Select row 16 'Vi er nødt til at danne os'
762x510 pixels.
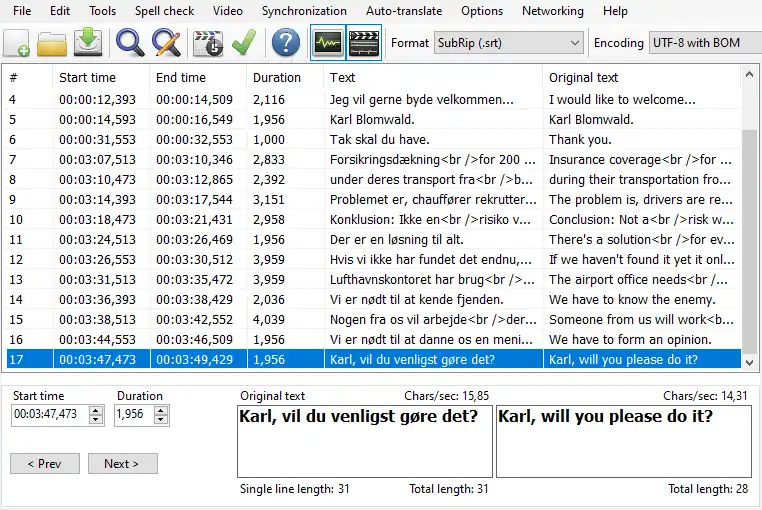coord(374,339)
